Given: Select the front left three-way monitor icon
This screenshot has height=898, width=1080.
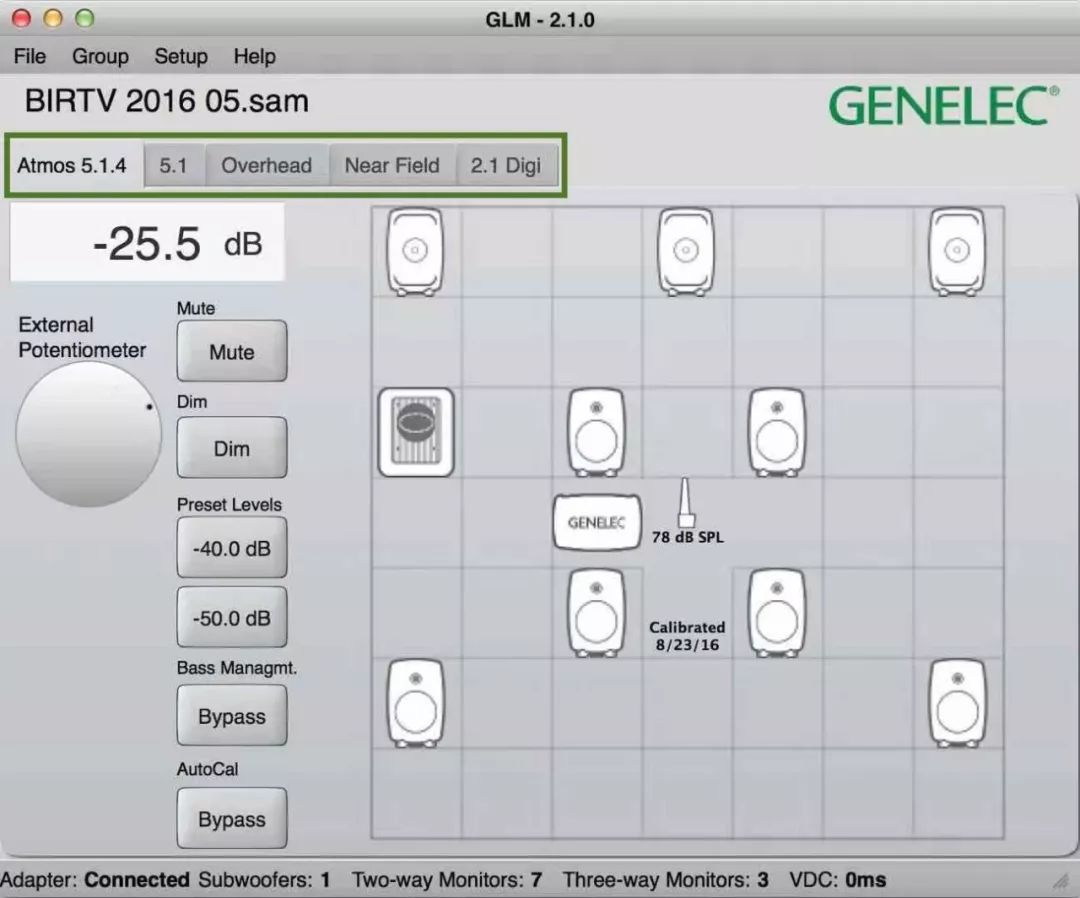Looking at the screenshot, I should pyautogui.click(x=415, y=251).
